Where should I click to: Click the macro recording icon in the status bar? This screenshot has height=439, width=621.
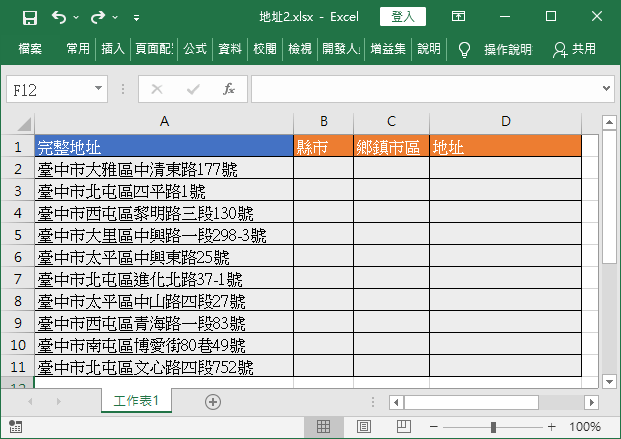point(15,427)
